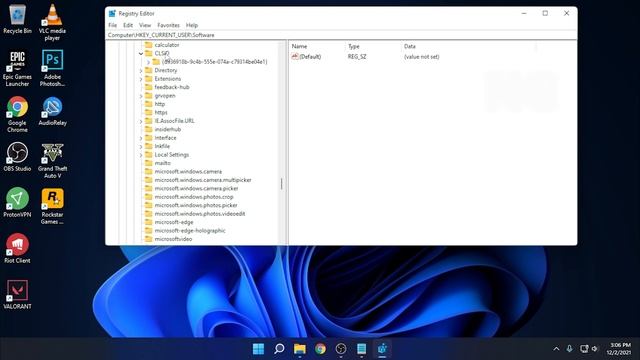Click Registry Editor taskbar icon

(382, 349)
